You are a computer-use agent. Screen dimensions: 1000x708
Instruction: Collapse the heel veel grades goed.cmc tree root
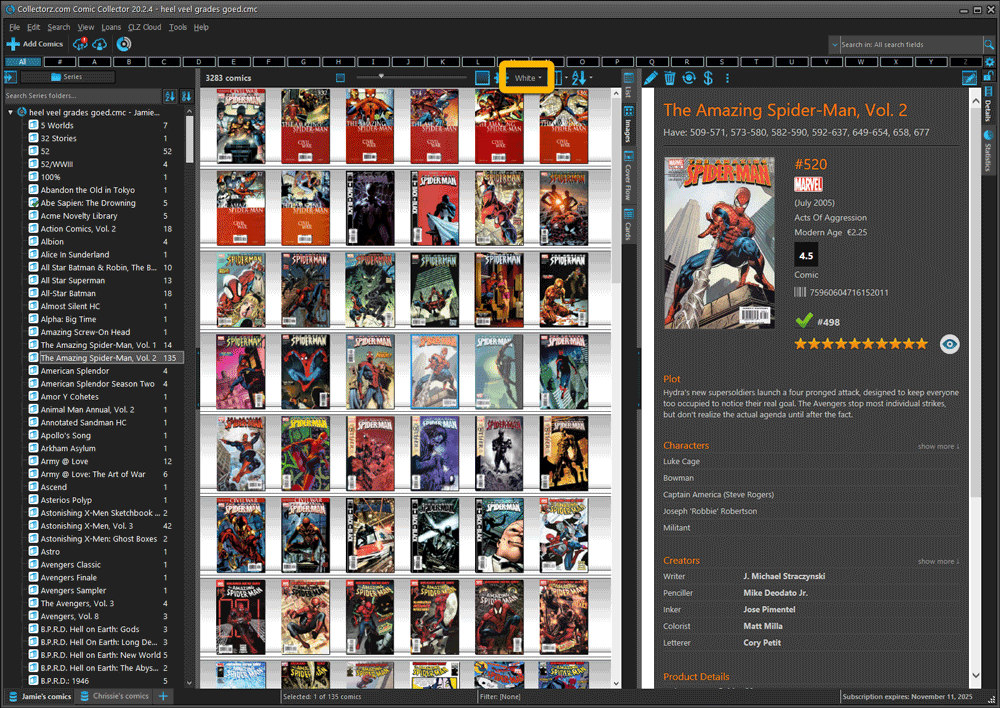[x=11, y=112]
